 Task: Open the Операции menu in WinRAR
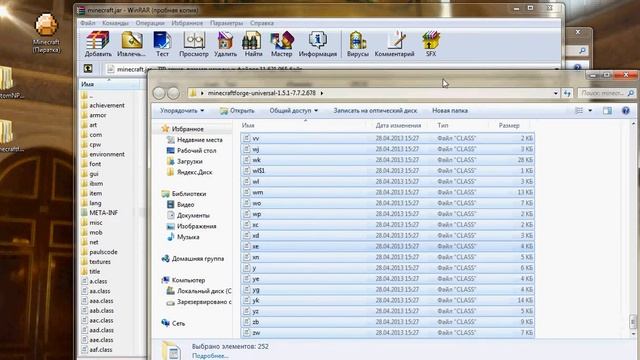point(150,23)
